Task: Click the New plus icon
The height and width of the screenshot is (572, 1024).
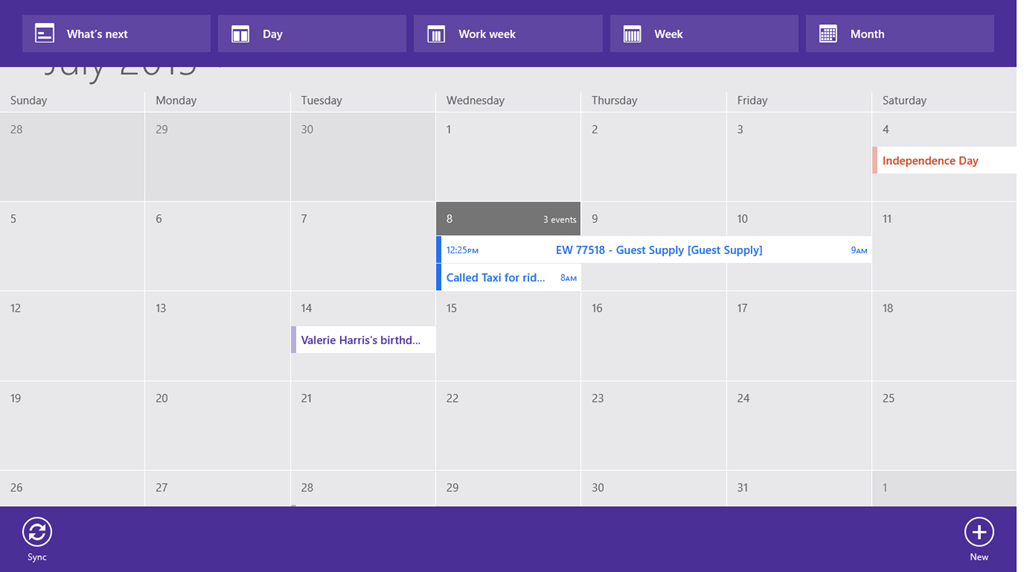Action: [x=978, y=532]
